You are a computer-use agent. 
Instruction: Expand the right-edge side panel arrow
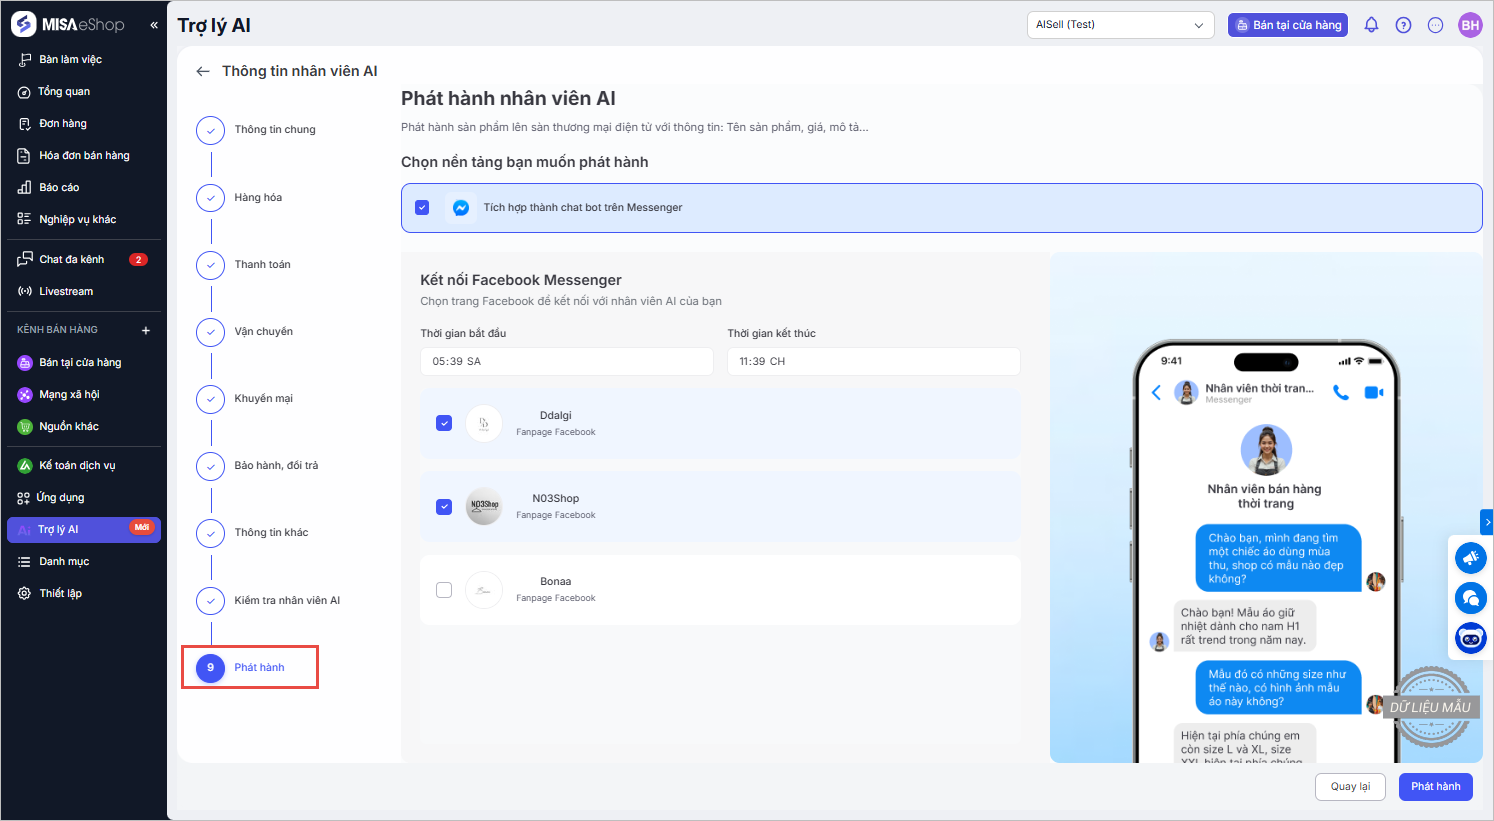[x=1487, y=522]
